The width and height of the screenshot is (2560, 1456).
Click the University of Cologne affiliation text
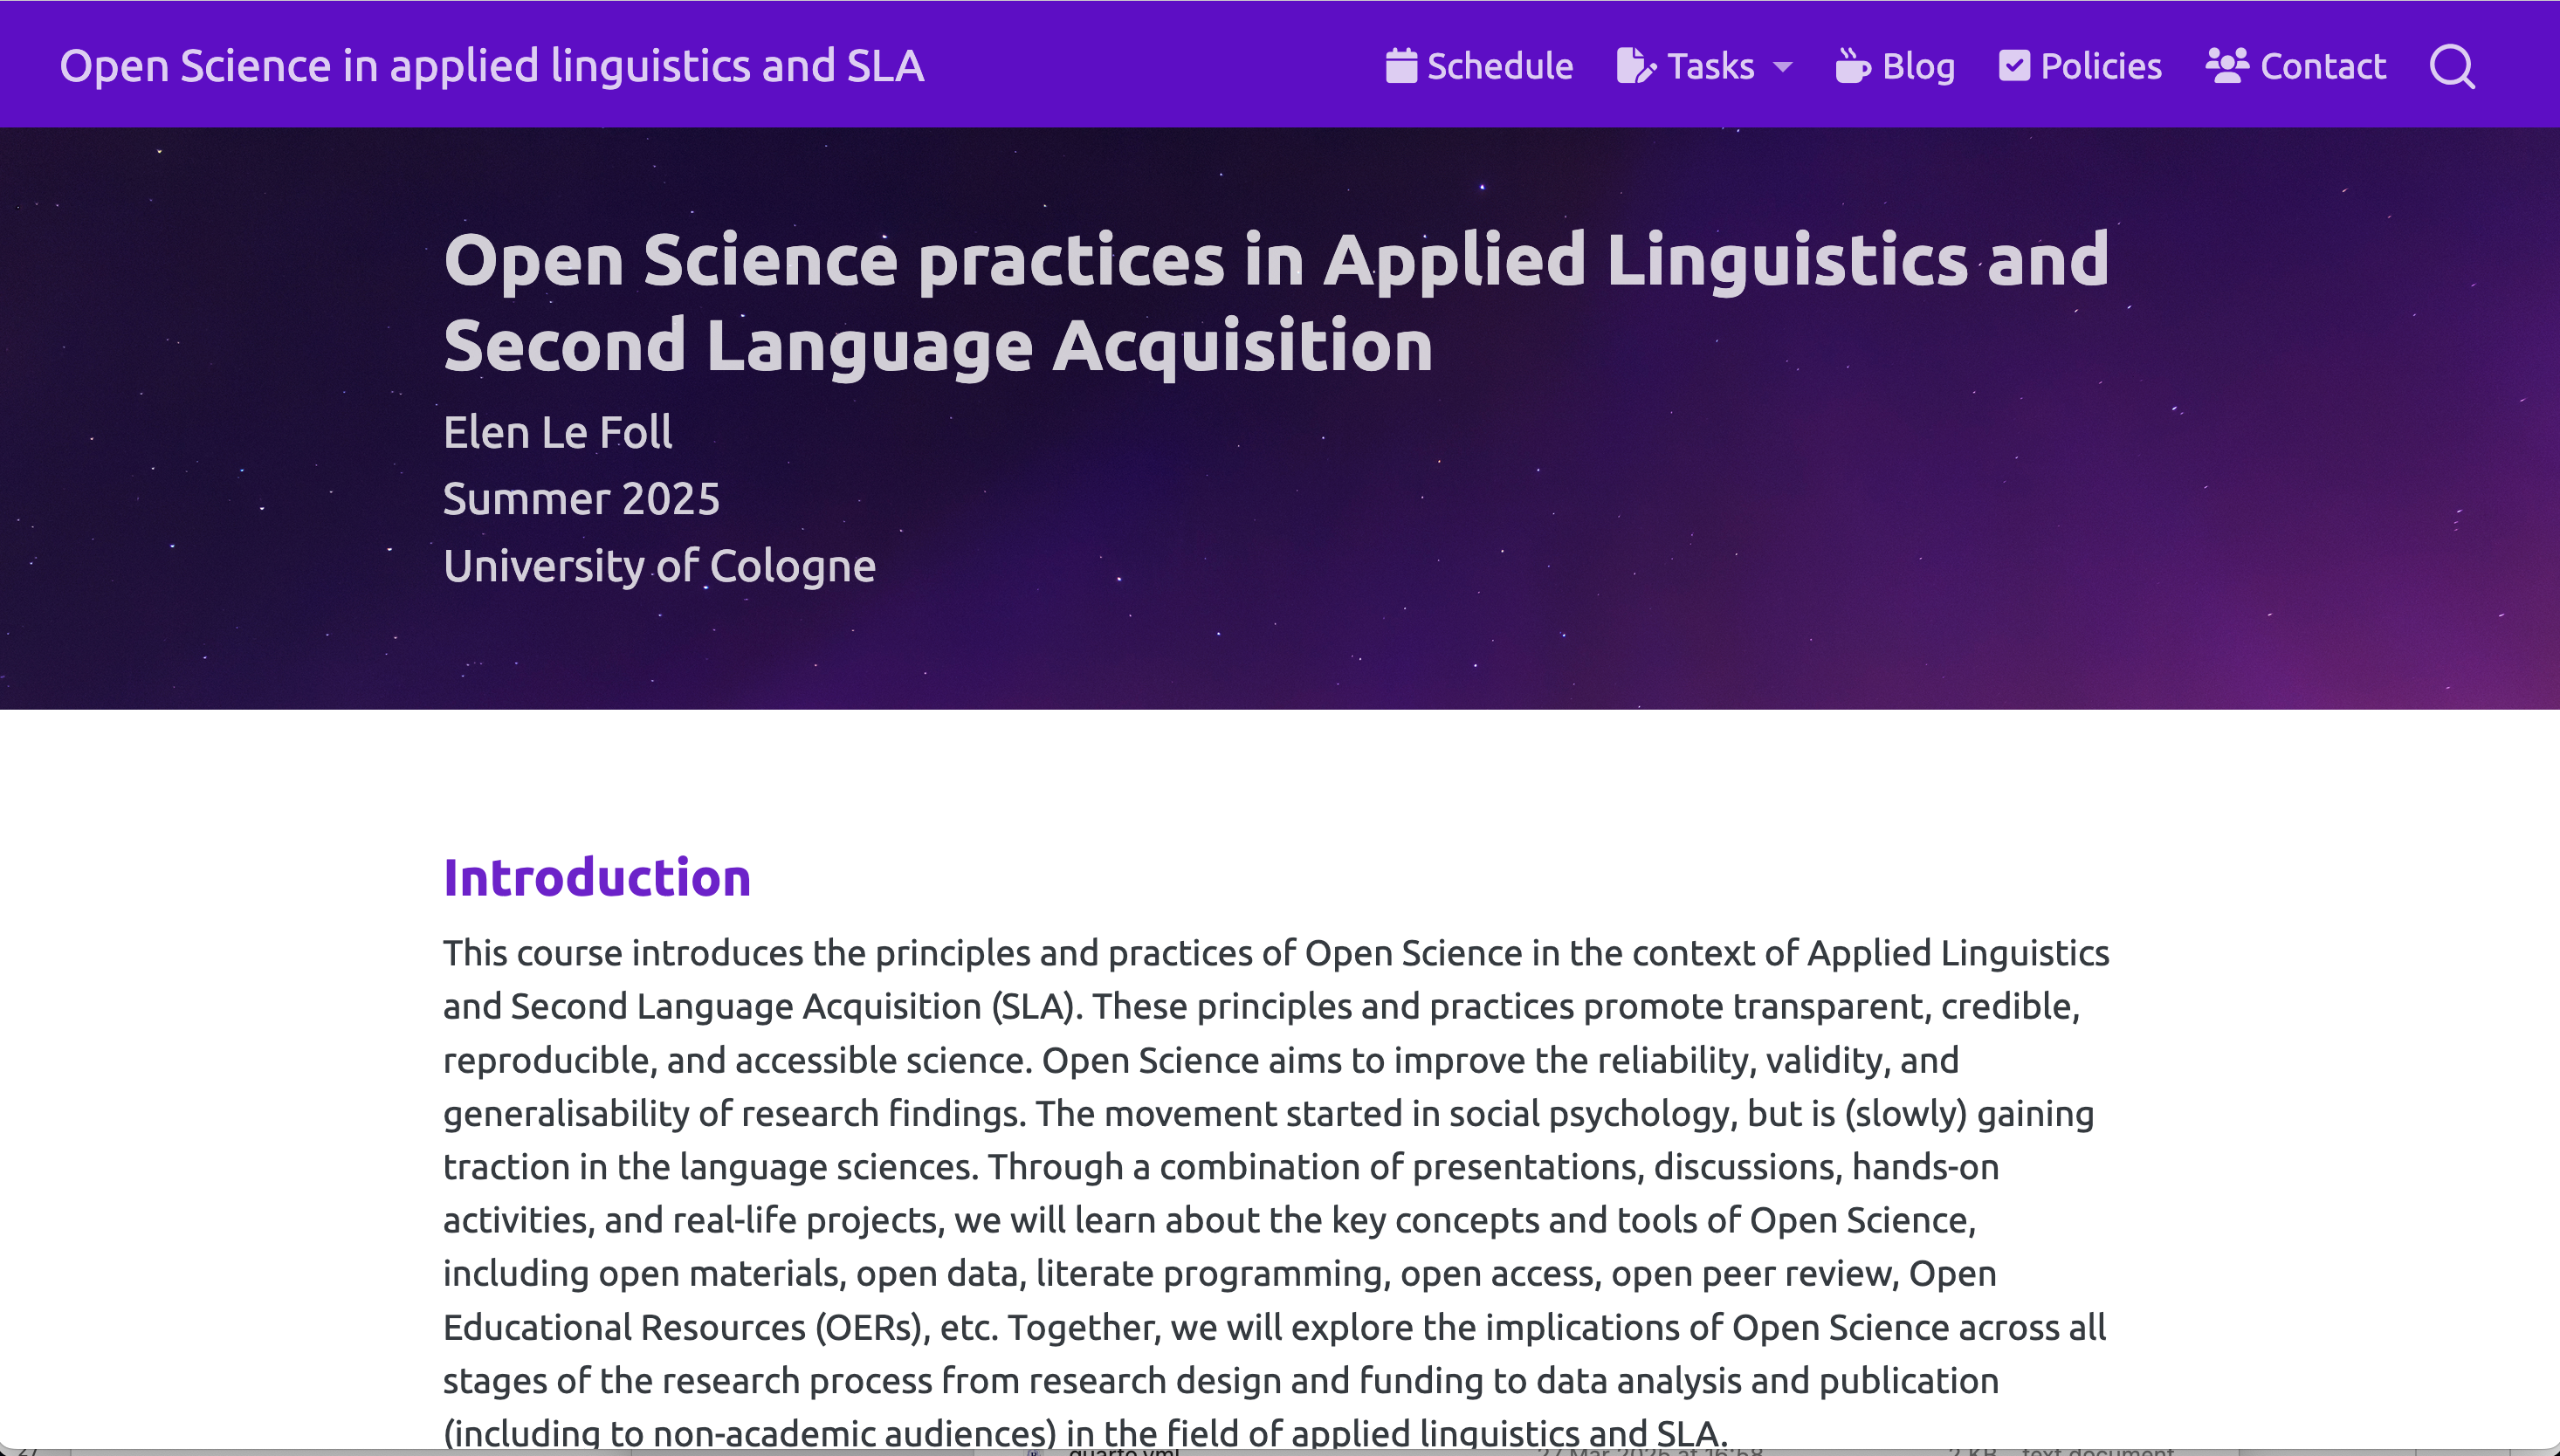pos(658,565)
